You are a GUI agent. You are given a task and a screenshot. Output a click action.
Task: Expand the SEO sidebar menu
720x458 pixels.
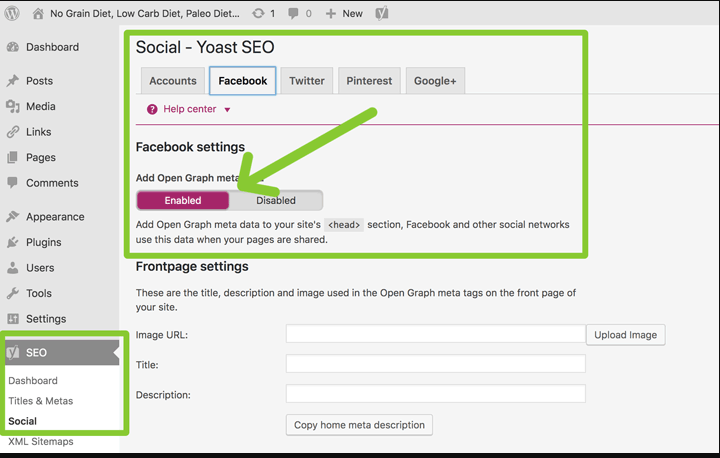click(x=36, y=352)
